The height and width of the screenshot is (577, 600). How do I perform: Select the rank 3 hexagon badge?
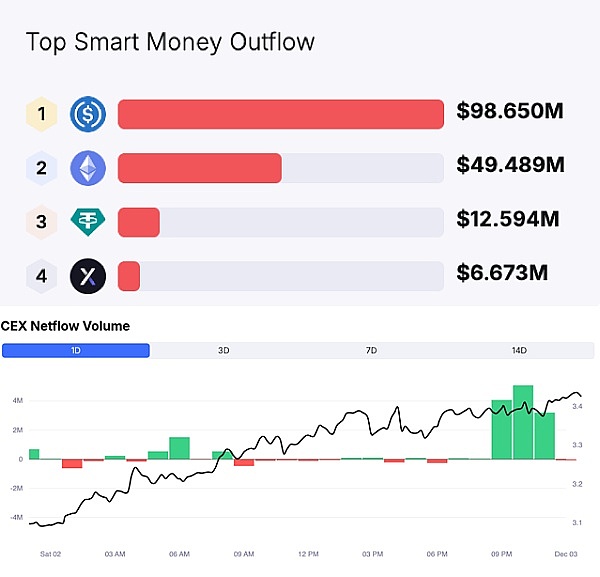41,222
